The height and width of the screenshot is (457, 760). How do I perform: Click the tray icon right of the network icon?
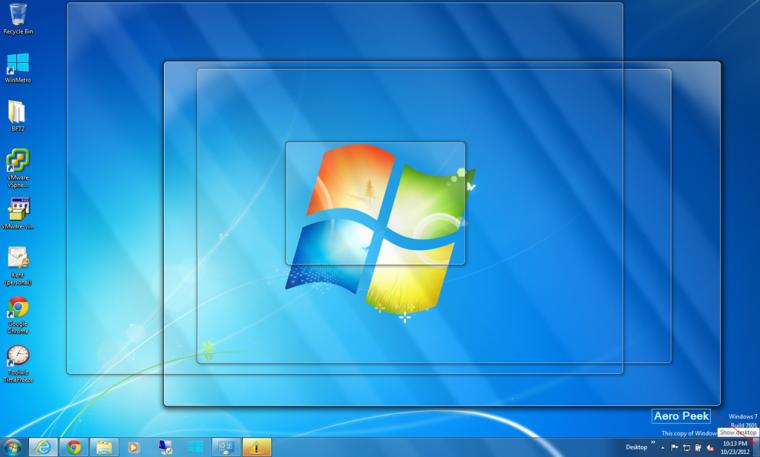click(698, 448)
